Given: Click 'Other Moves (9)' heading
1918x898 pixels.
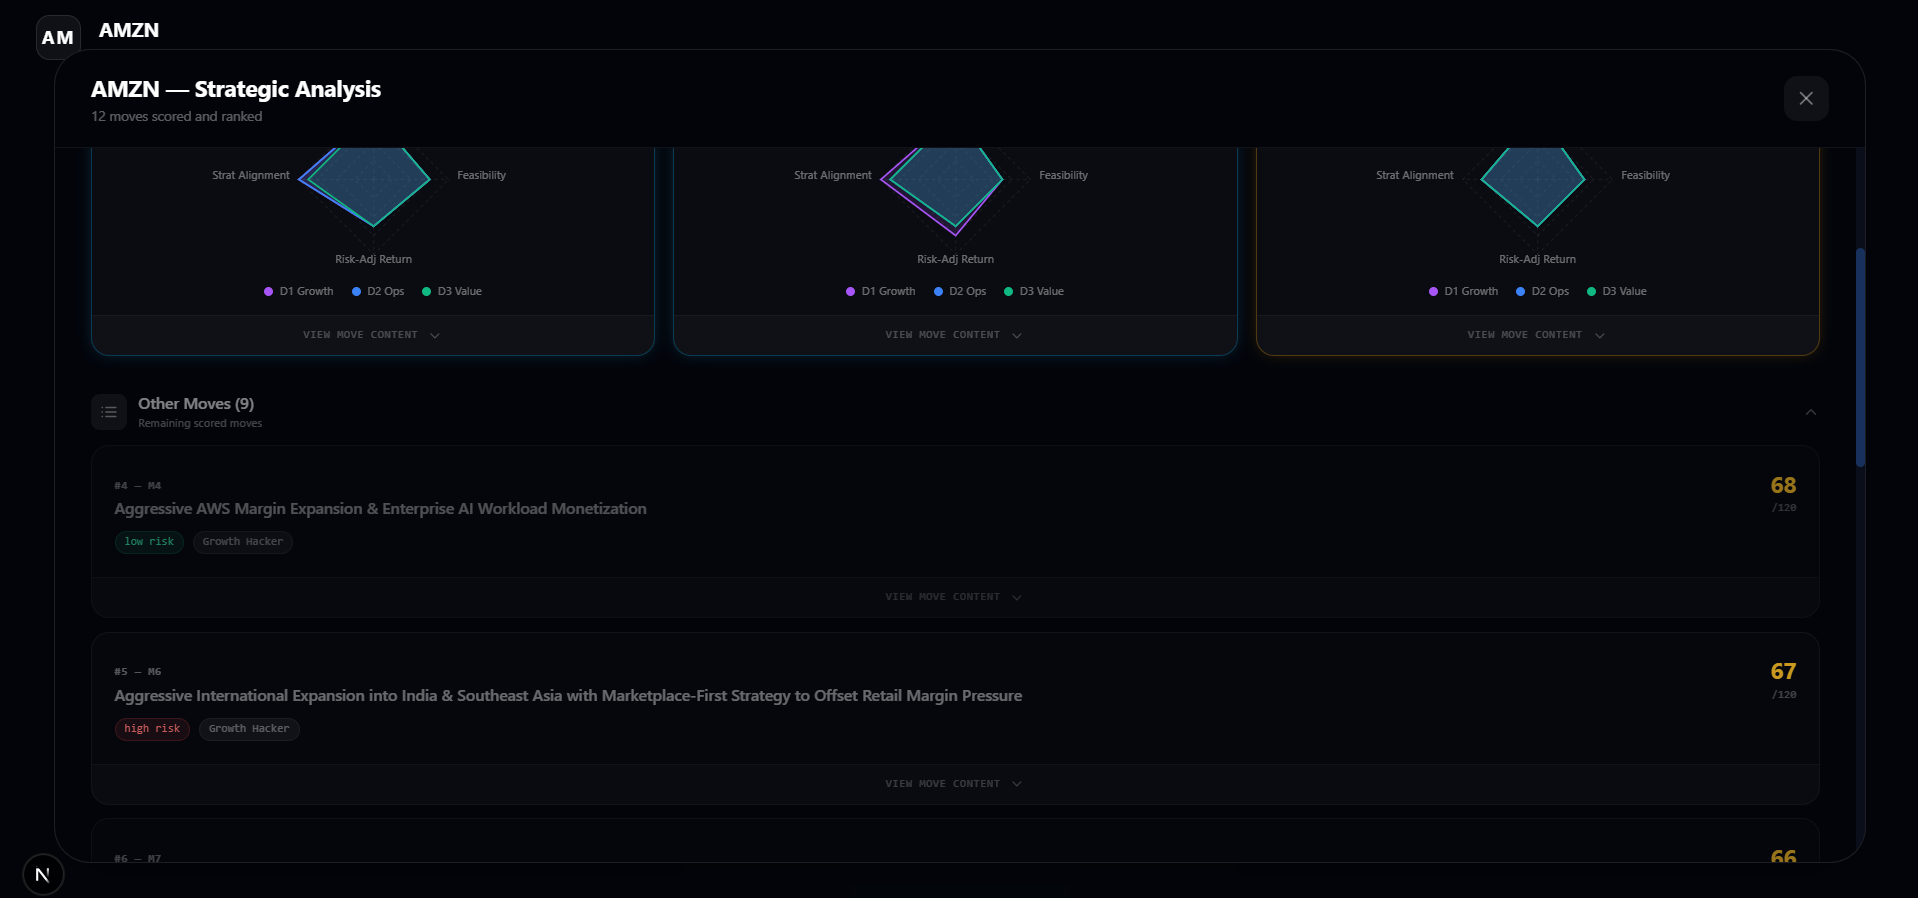Looking at the screenshot, I should click(196, 404).
